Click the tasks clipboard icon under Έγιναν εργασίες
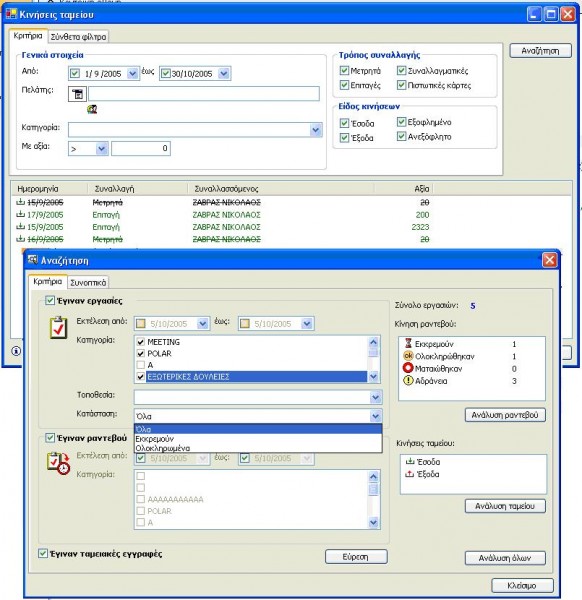582x600 pixels. coord(59,328)
